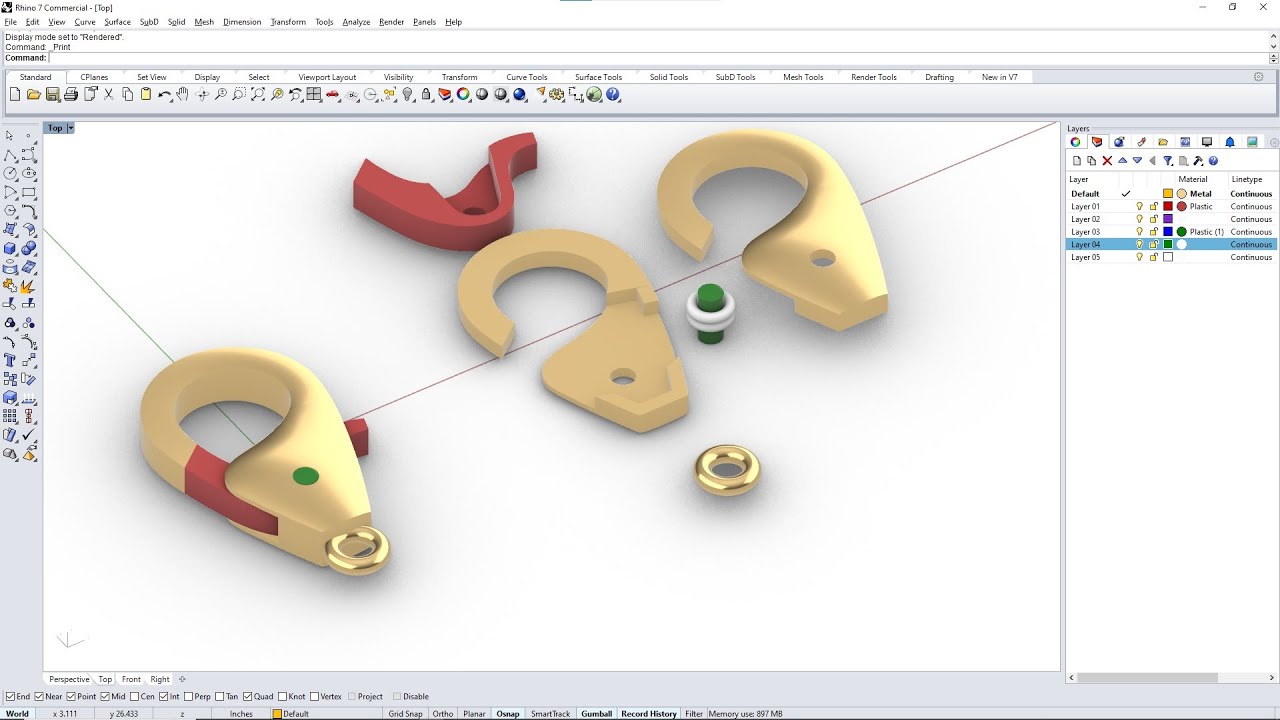This screenshot has height=720, width=1280.
Task: Click inside the Command input field
Action: coord(658,58)
